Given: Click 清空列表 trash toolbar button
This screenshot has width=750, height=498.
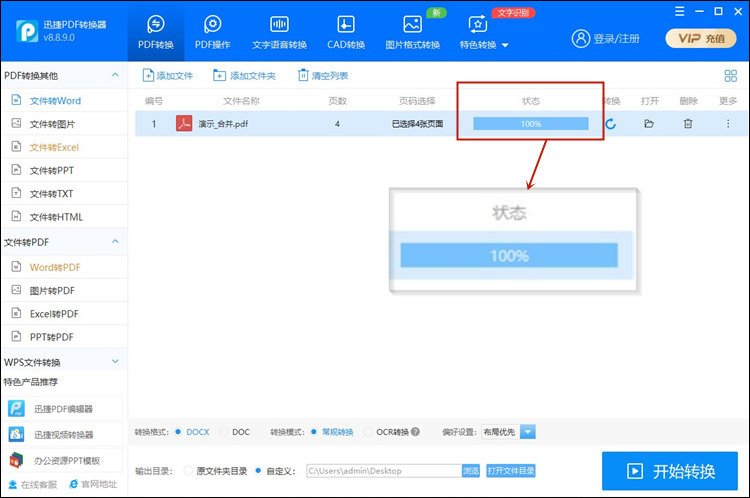Looking at the screenshot, I should coord(323,75).
